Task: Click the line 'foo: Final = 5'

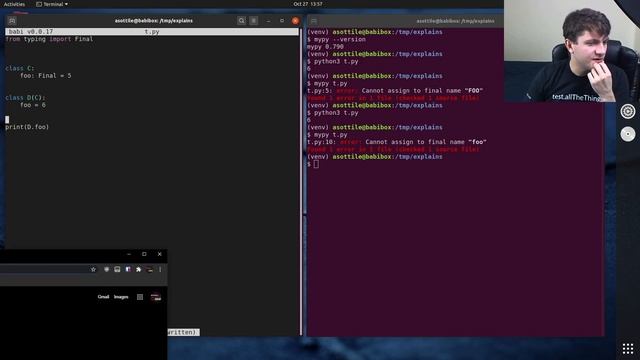Action: tap(46, 76)
